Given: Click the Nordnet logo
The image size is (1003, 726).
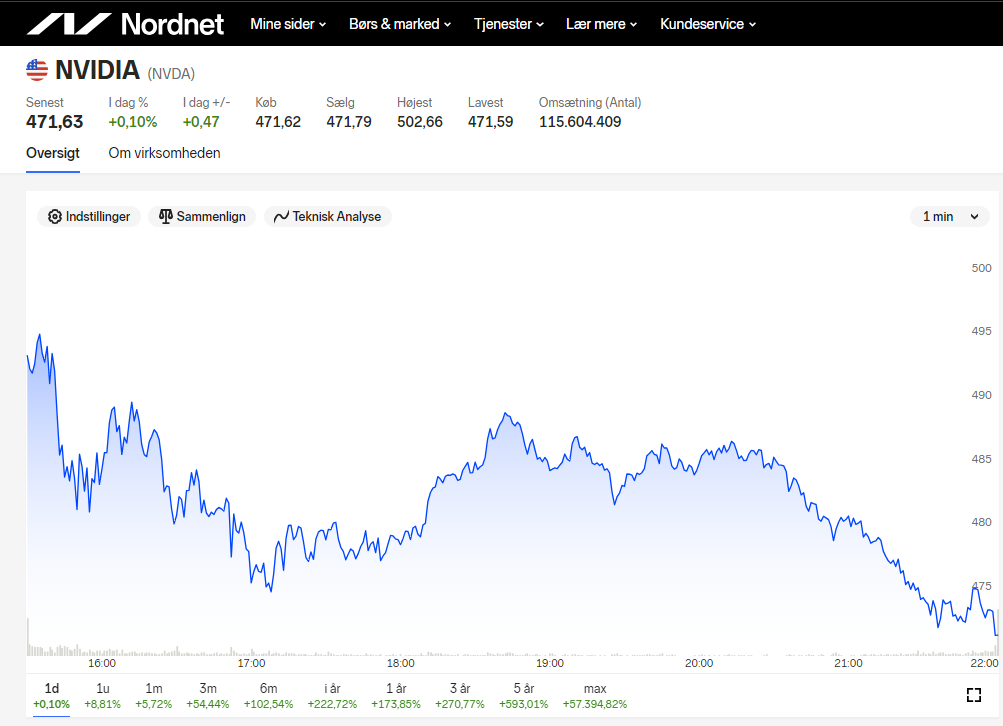Looking at the screenshot, I should [125, 24].
